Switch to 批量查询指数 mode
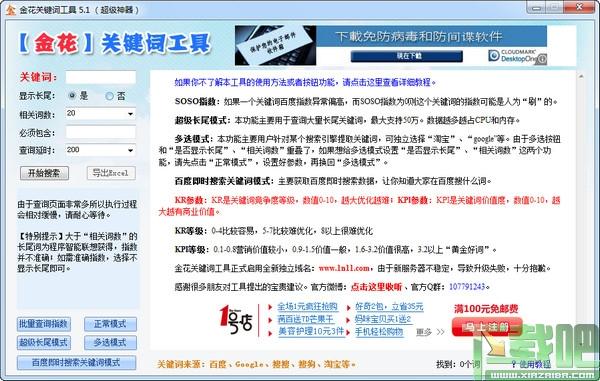 pos(44,324)
